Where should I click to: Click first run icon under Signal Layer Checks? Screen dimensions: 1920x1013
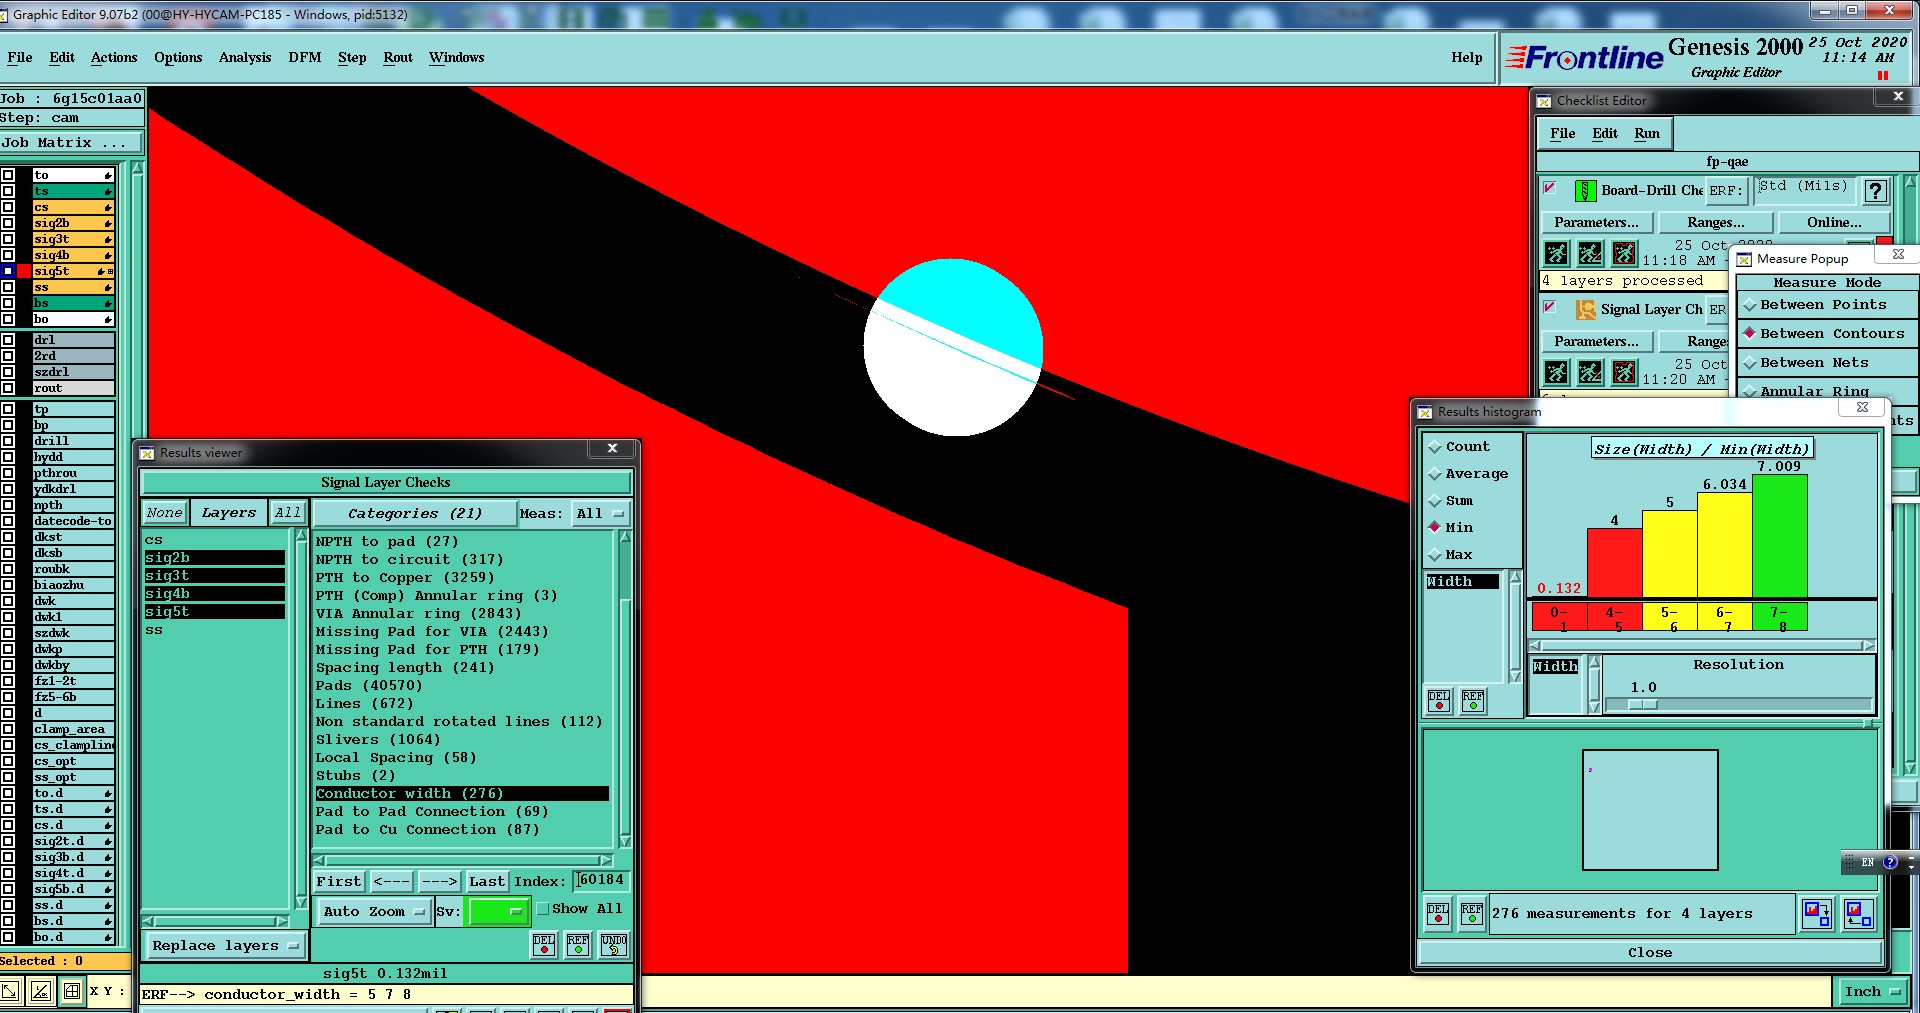(x=1556, y=373)
